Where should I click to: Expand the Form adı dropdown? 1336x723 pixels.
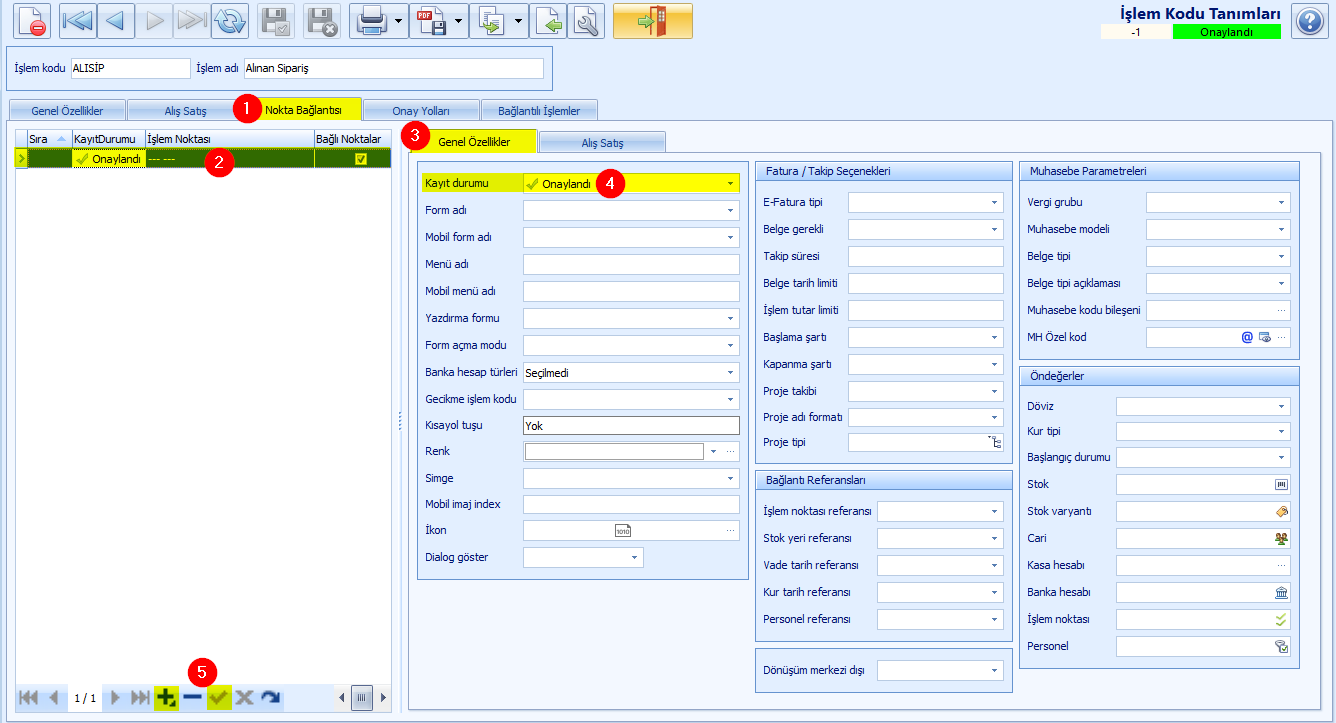(x=731, y=210)
